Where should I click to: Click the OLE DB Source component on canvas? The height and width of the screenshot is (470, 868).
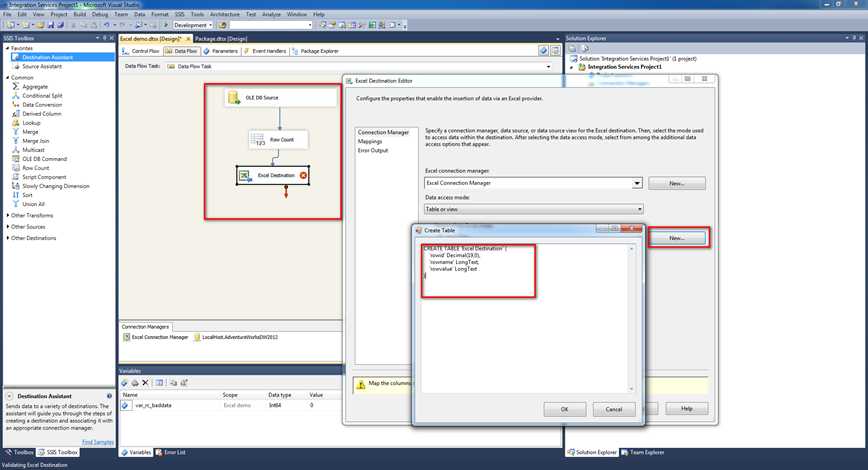pos(281,97)
